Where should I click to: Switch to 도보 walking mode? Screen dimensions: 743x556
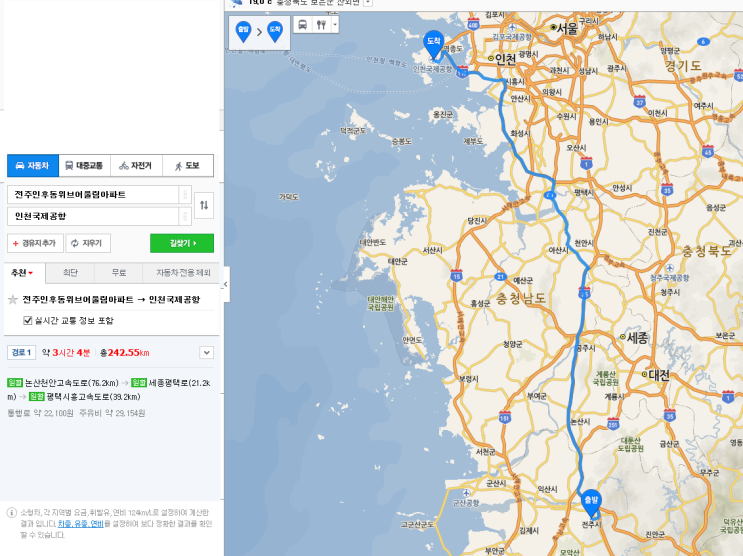click(x=188, y=165)
